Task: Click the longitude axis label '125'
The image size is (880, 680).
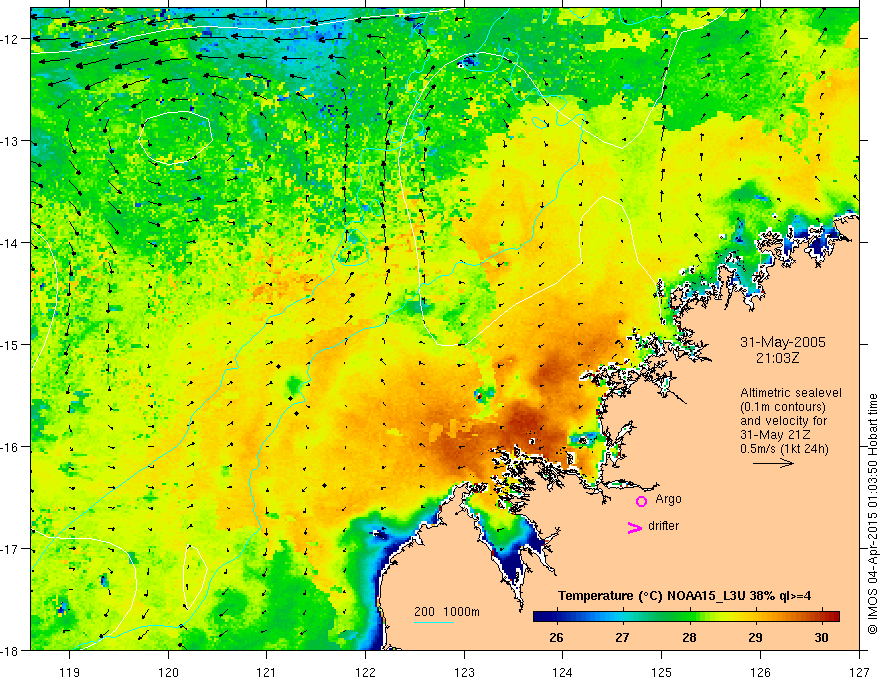Action: pos(662,672)
